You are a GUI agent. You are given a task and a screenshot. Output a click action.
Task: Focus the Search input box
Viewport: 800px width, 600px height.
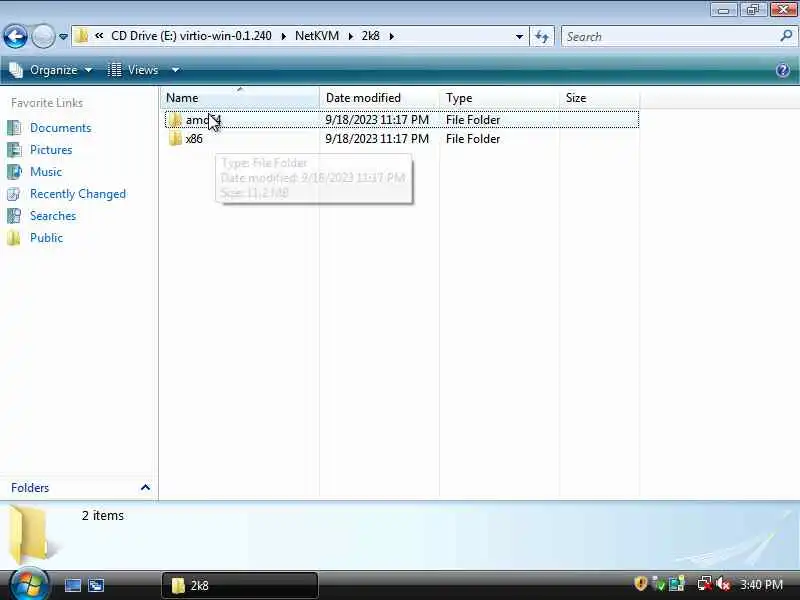pos(670,36)
